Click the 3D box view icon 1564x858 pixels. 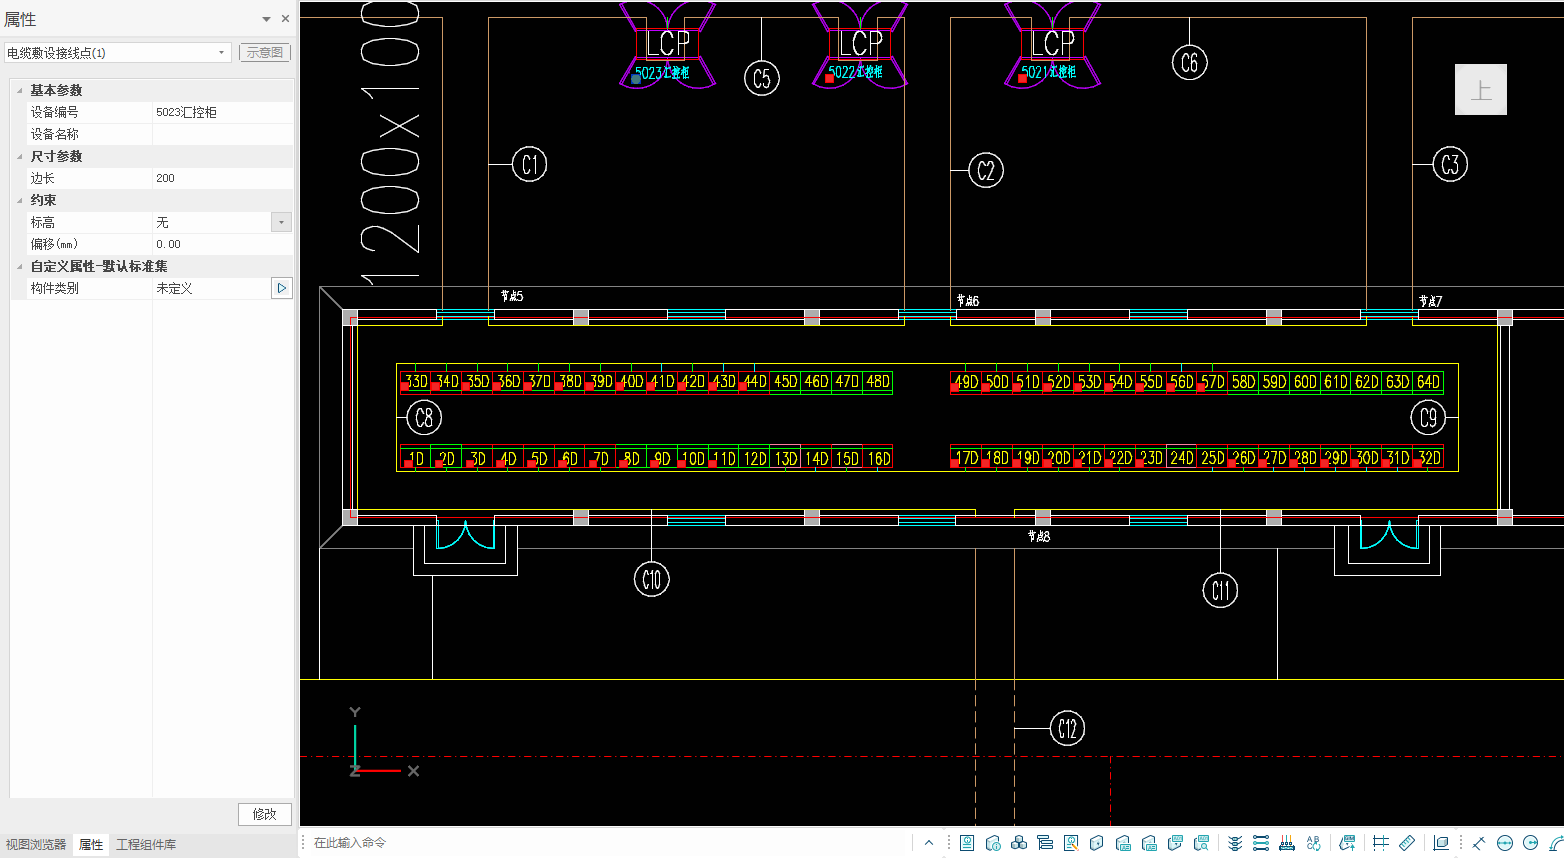coord(1097,843)
